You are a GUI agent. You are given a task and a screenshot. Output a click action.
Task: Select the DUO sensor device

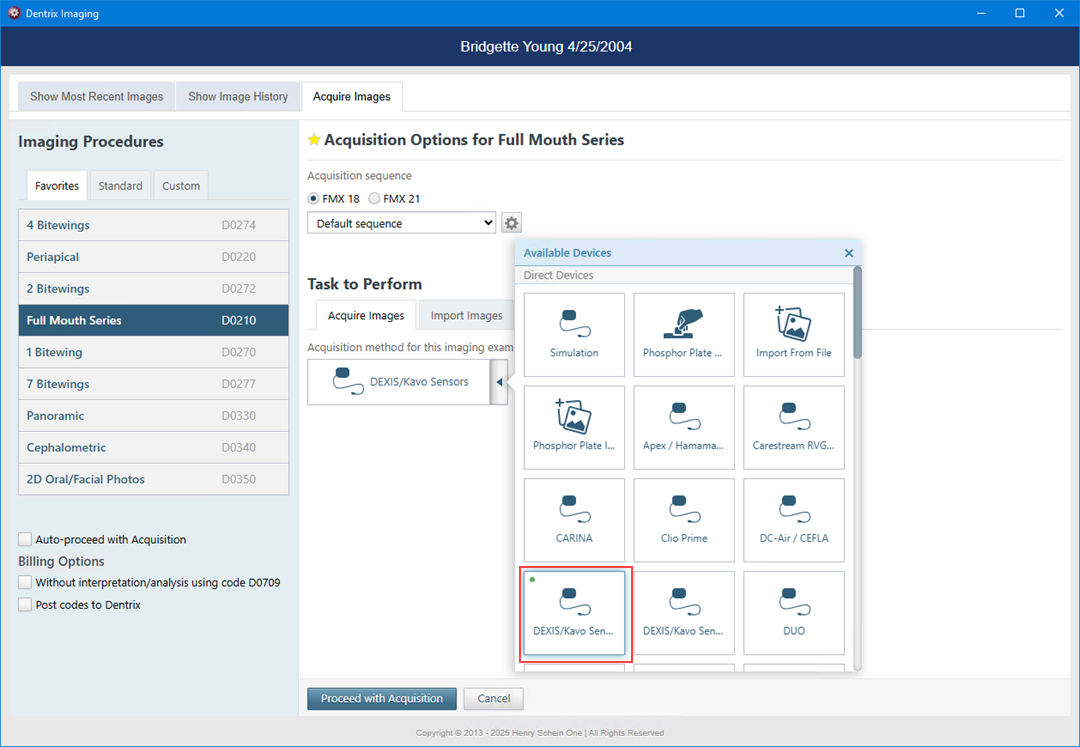[x=793, y=613]
